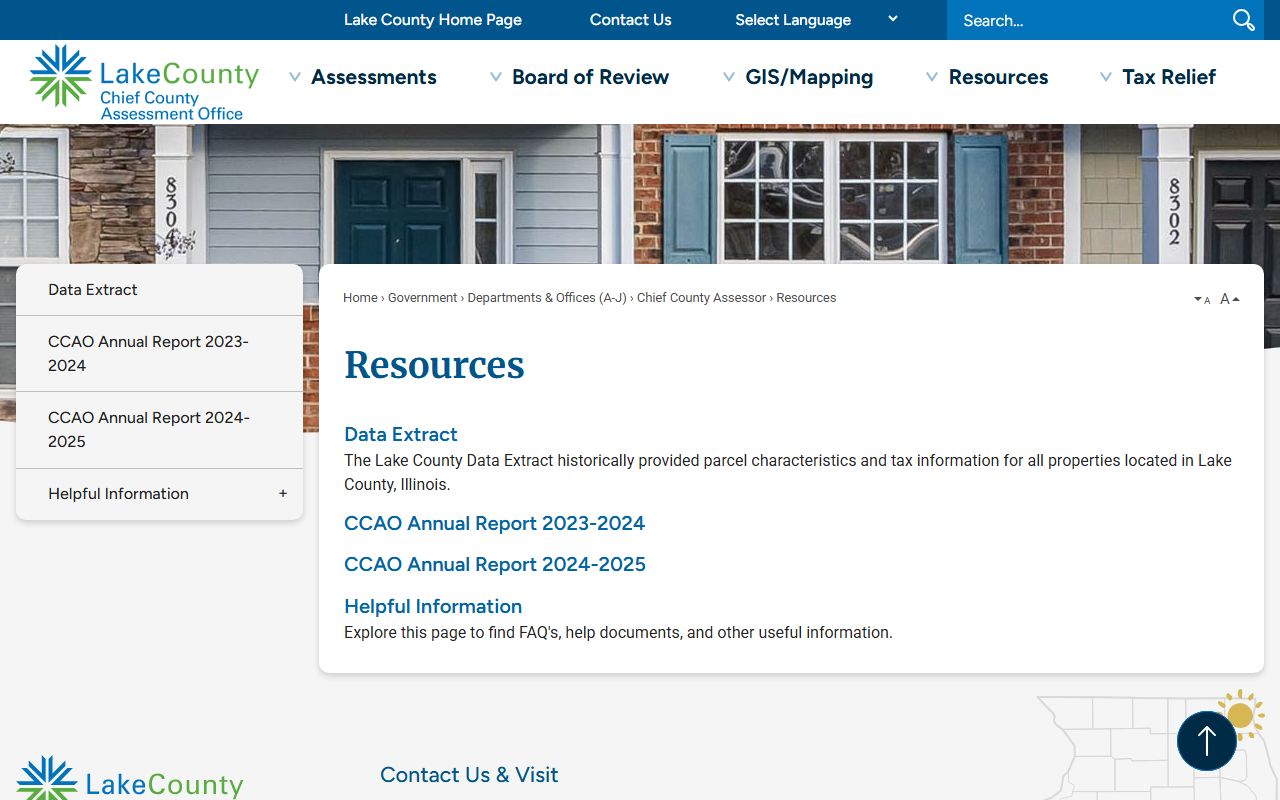Click the Contact Us & Visit heading
Screen dimensions: 1280x800
tap(469, 775)
